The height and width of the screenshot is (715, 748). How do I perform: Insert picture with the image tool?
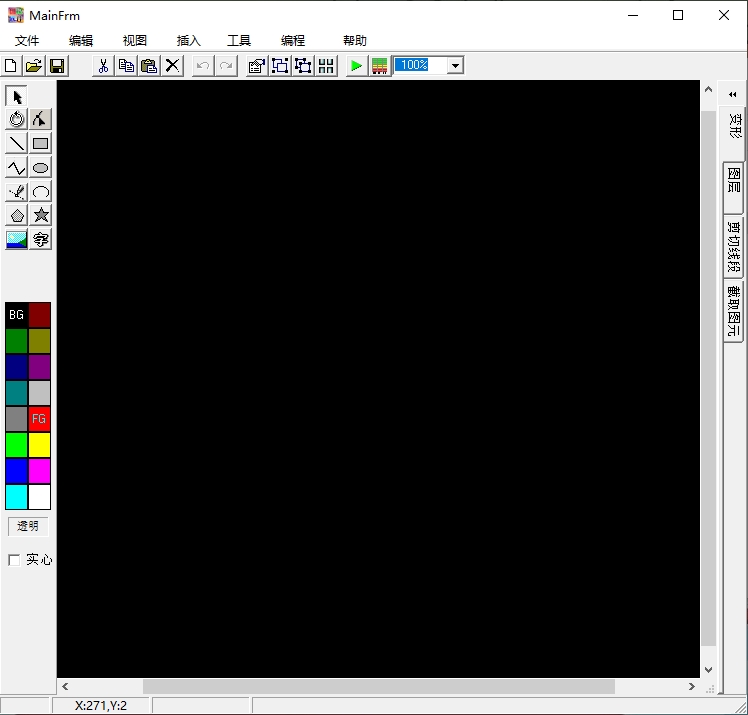(17, 239)
